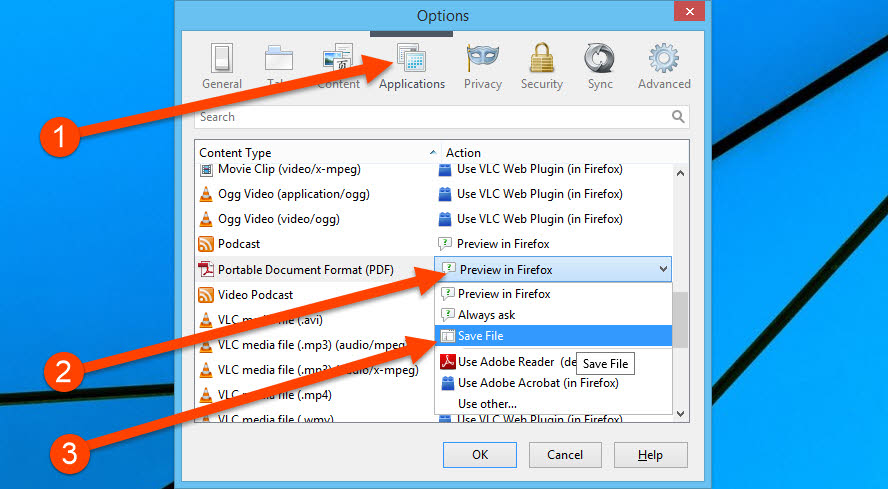
Task: Click plugin icon in Movie Clip action
Action: [x=445, y=169]
